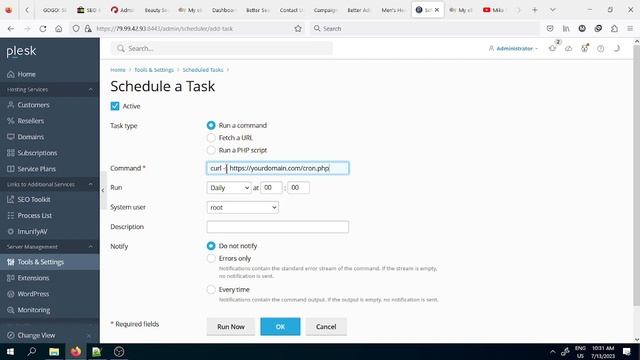
Task: Collapse Links to Additional Services section
Action: [91, 184]
